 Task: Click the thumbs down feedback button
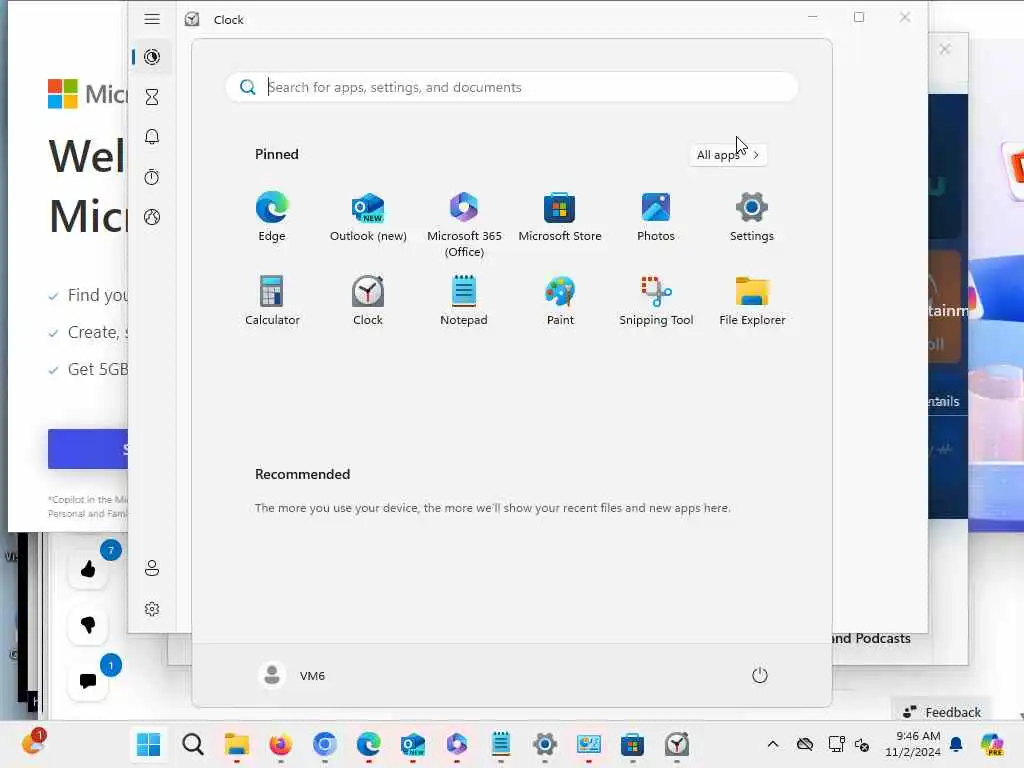(x=88, y=625)
